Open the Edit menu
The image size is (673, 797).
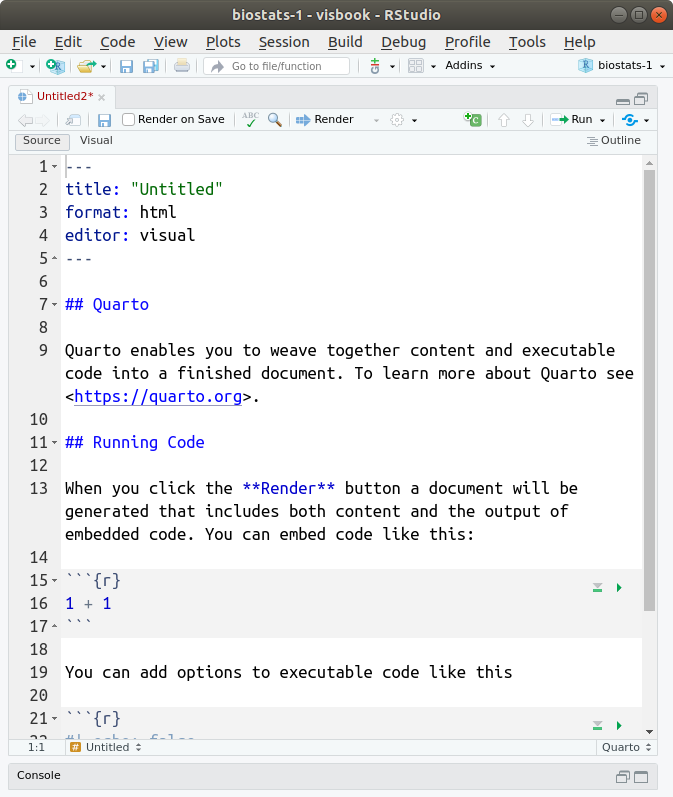(68, 42)
